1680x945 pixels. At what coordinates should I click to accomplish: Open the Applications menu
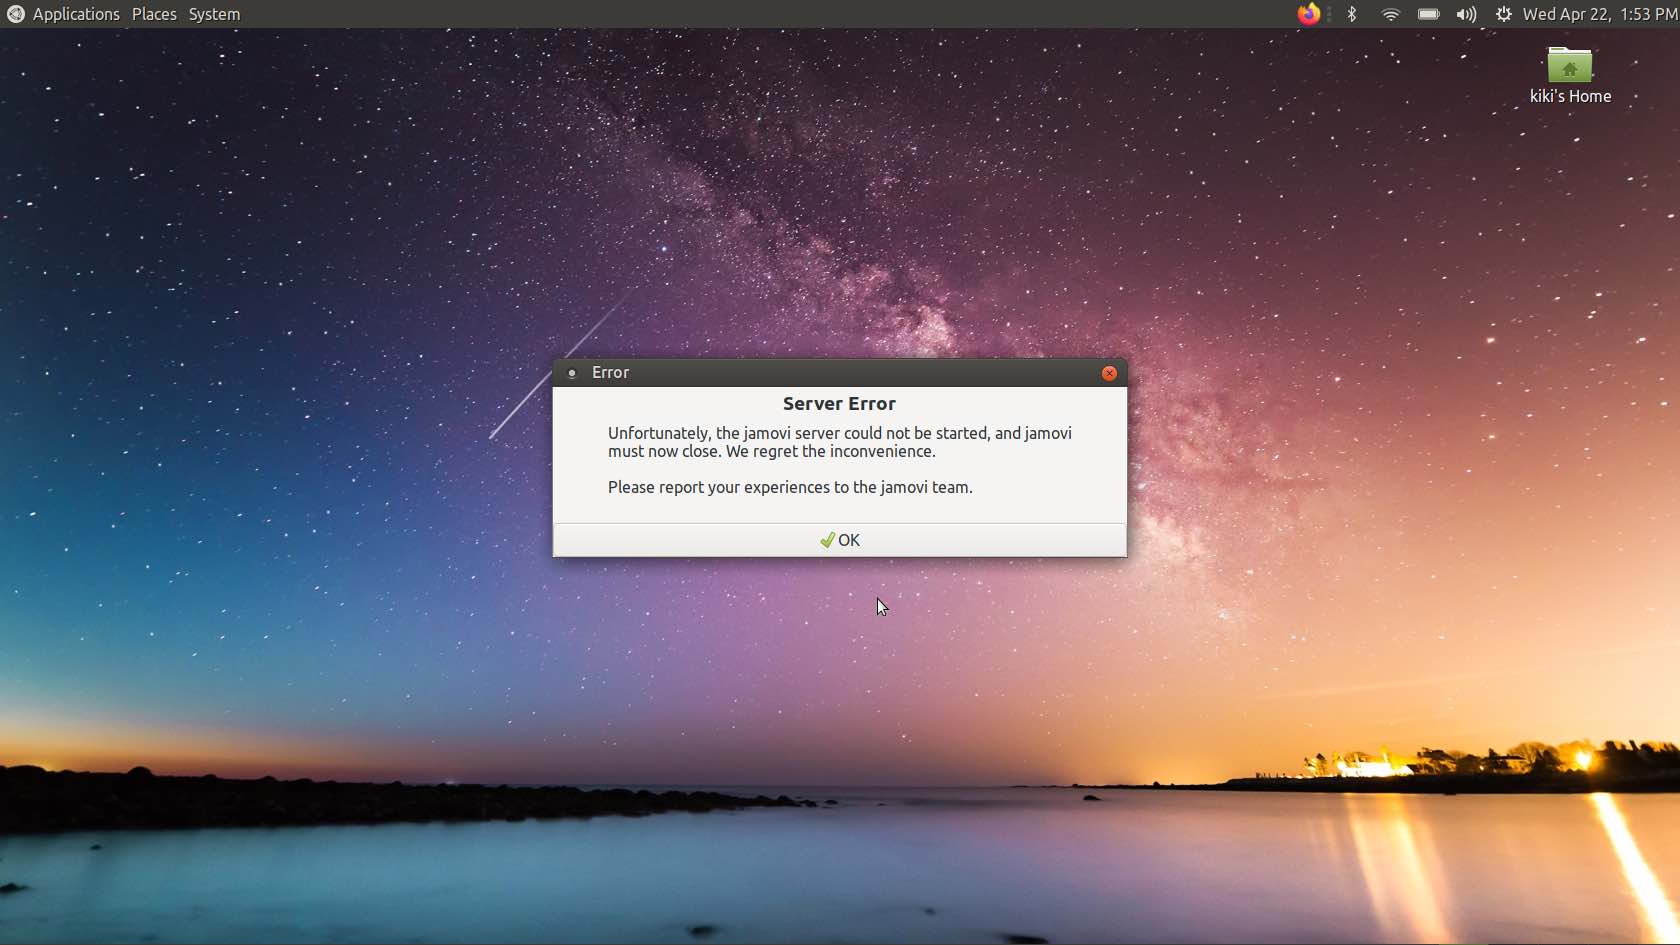(76, 14)
